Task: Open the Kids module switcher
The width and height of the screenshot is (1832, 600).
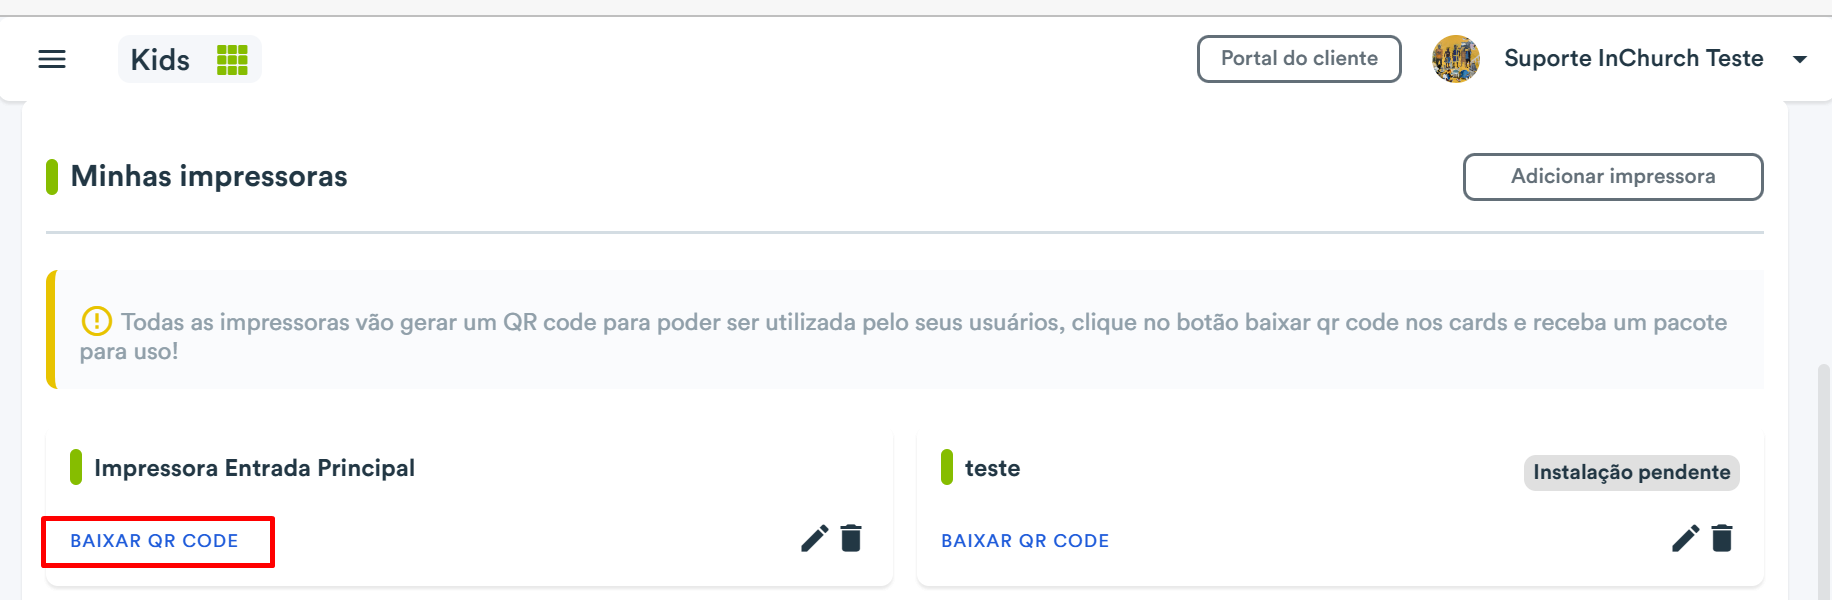Action: 190,59
